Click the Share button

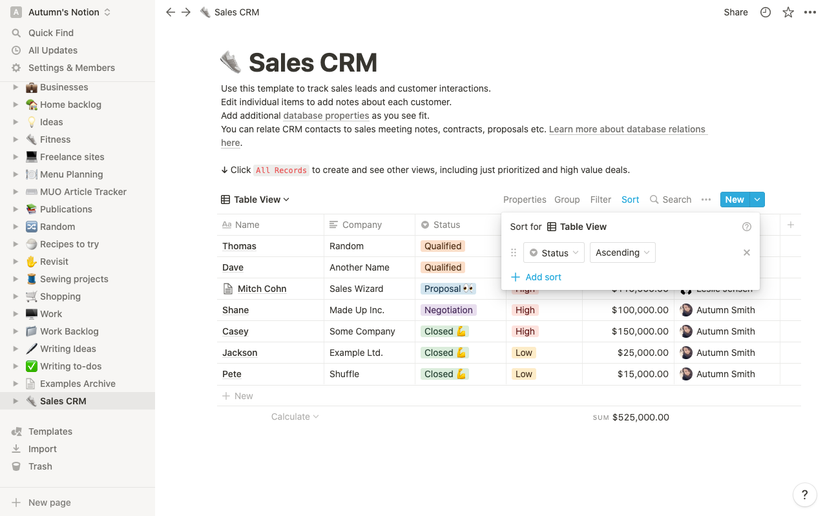pos(736,12)
